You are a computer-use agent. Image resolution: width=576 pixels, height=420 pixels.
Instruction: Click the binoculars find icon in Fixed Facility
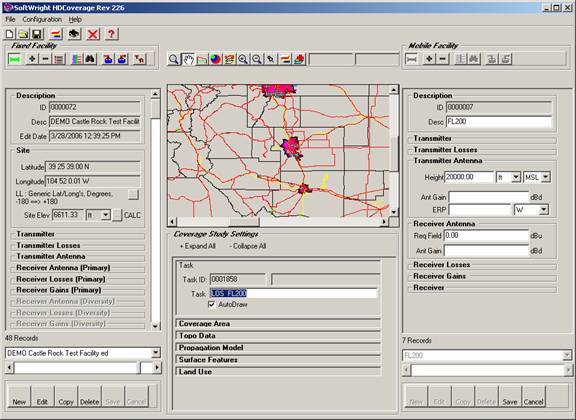pyautogui.click(x=90, y=59)
